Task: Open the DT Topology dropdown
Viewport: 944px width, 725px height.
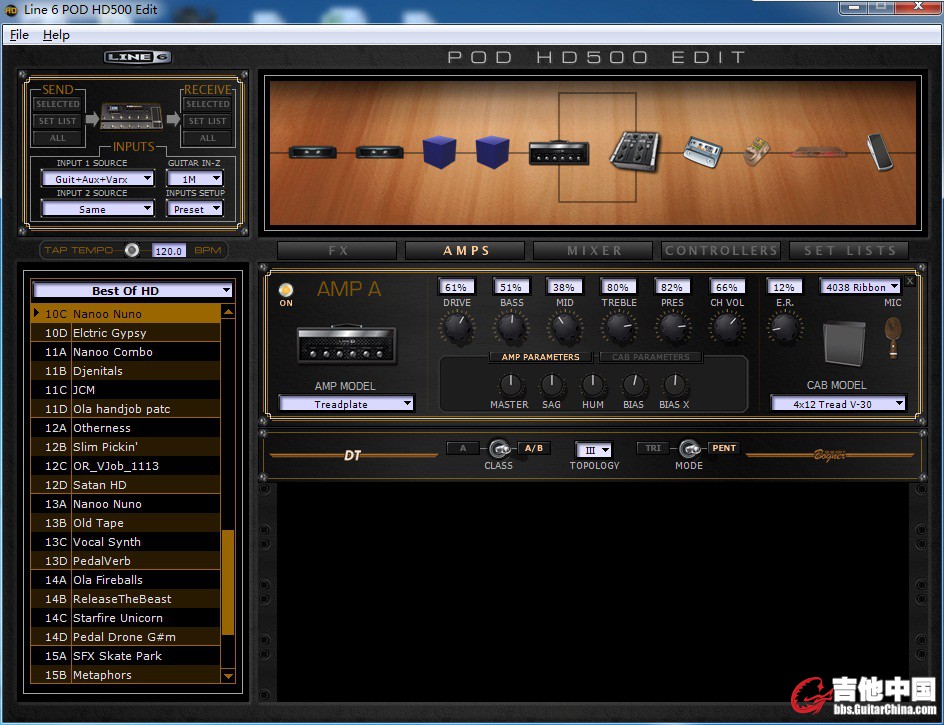Action: [x=594, y=450]
